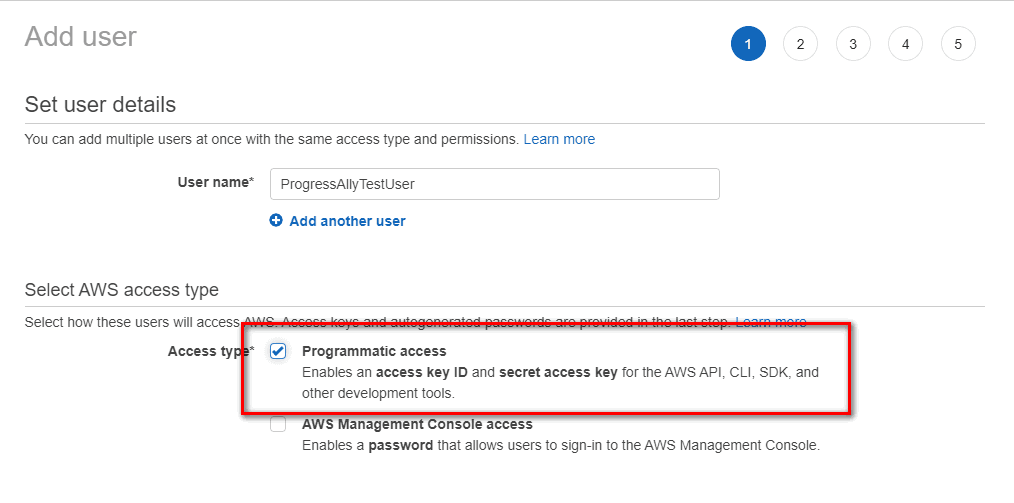The width and height of the screenshot is (1014, 503).
Task: Select step 3 circle in wizard
Action: click(853, 44)
